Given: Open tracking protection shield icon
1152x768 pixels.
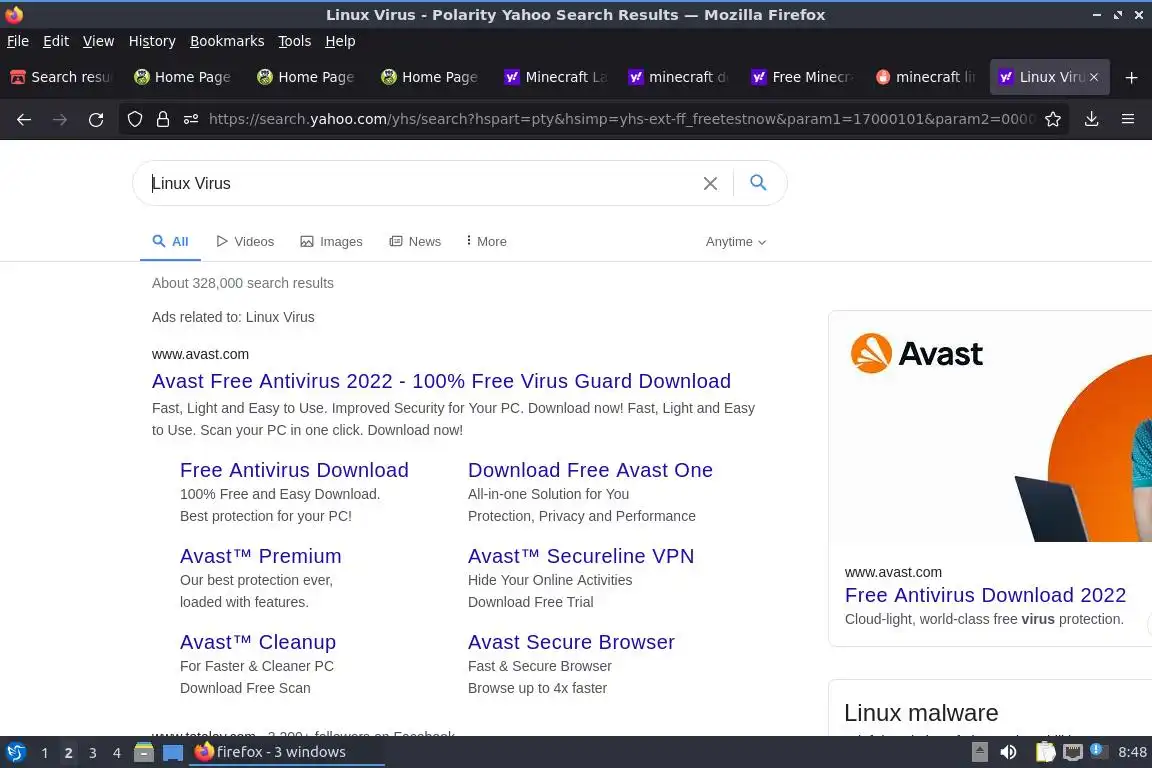Looking at the screenshot, I should pos(134,119).
